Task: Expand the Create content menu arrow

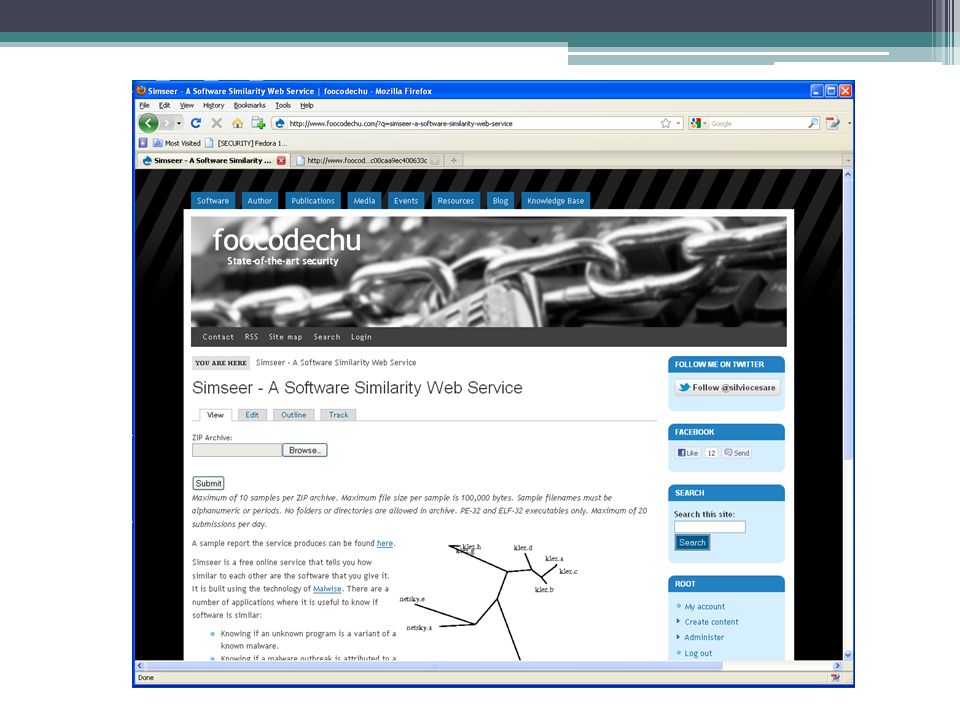Action: (x=678, y=621)
